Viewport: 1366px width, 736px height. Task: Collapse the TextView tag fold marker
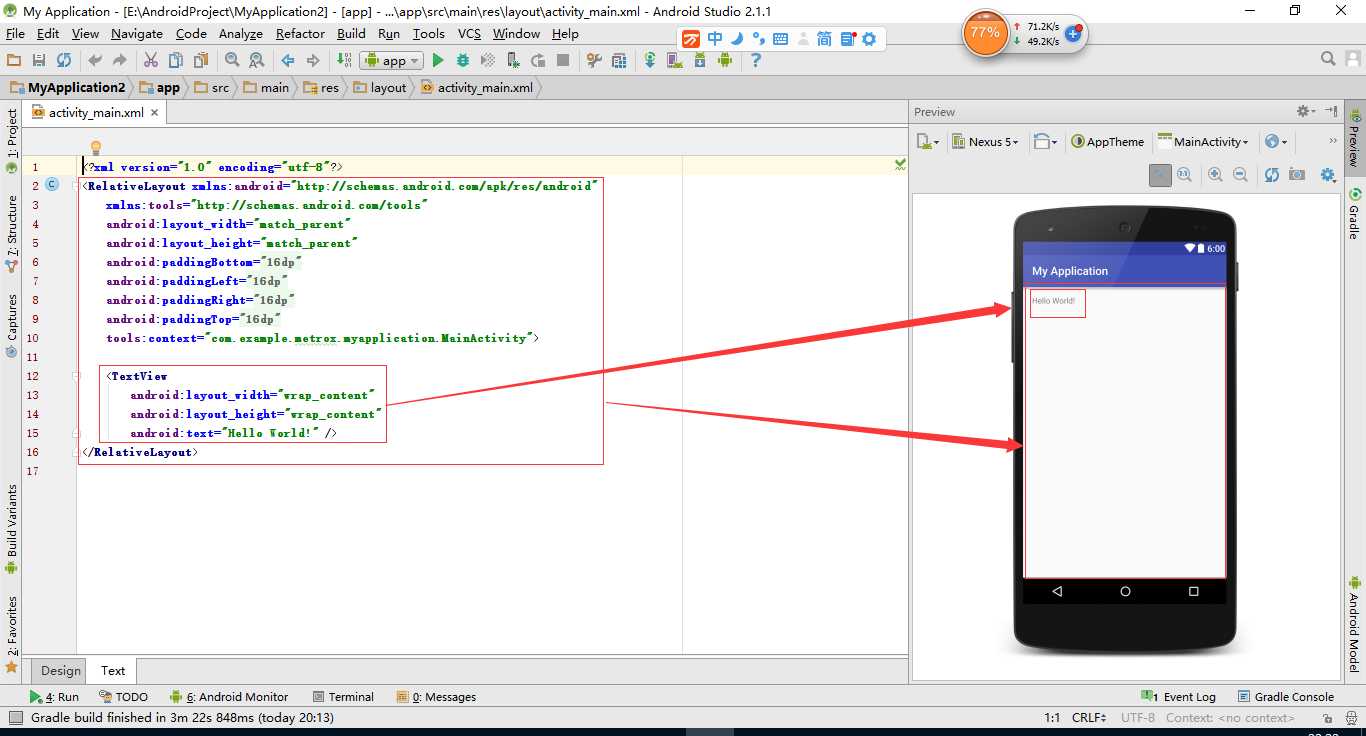click(76, 376)
